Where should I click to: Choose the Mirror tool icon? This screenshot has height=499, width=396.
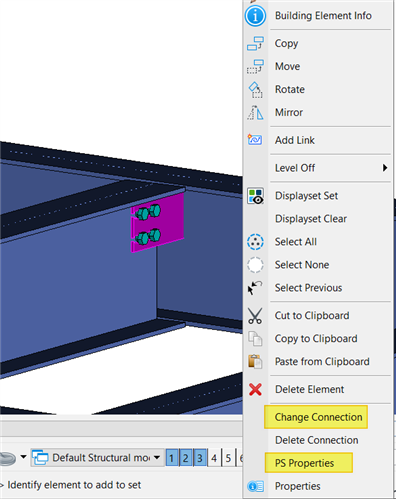coord(255,112)
